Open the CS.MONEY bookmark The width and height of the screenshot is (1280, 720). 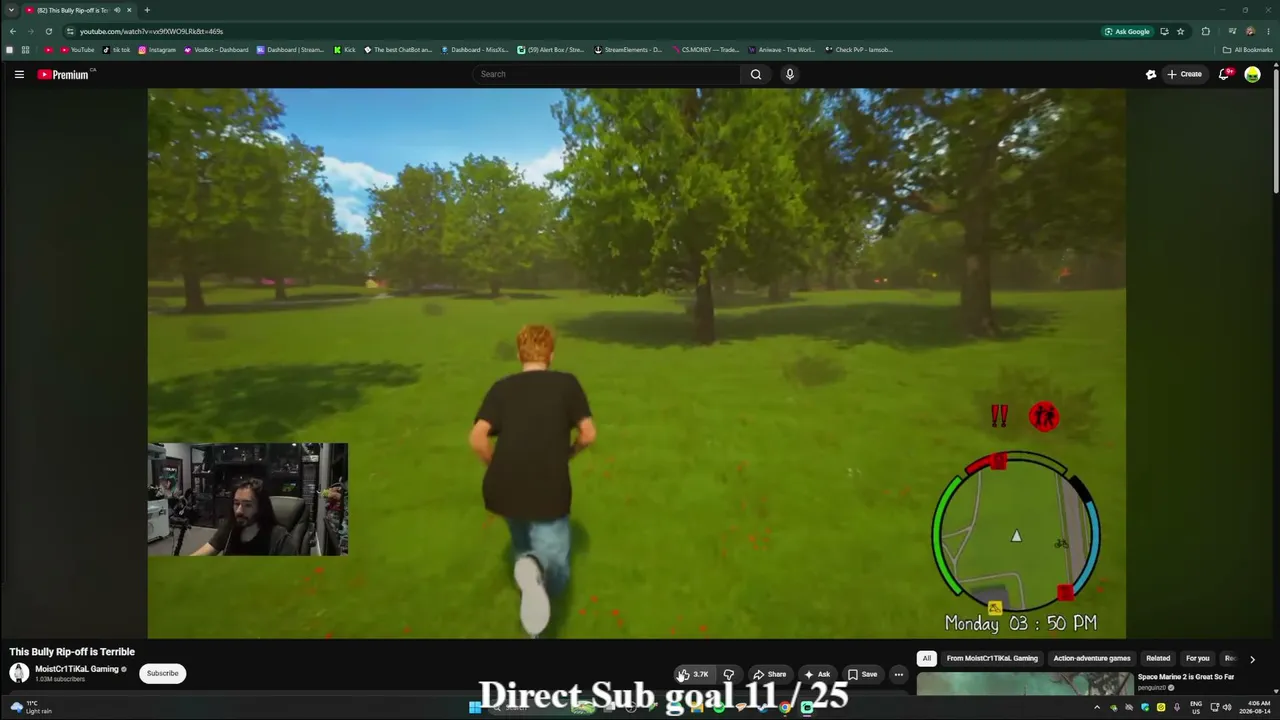tap(704, 50)
